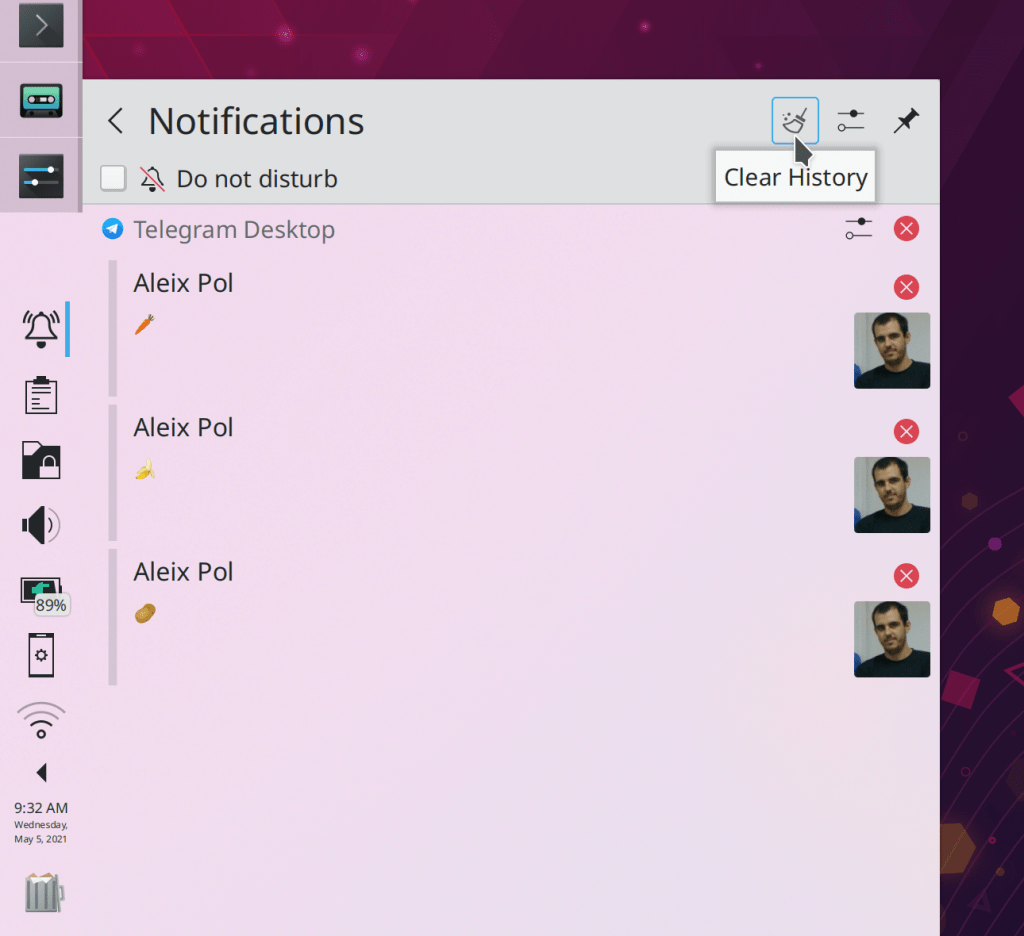Pin the notifications panel open
This screenshot has height=936, width=1024.
[906, 121]
